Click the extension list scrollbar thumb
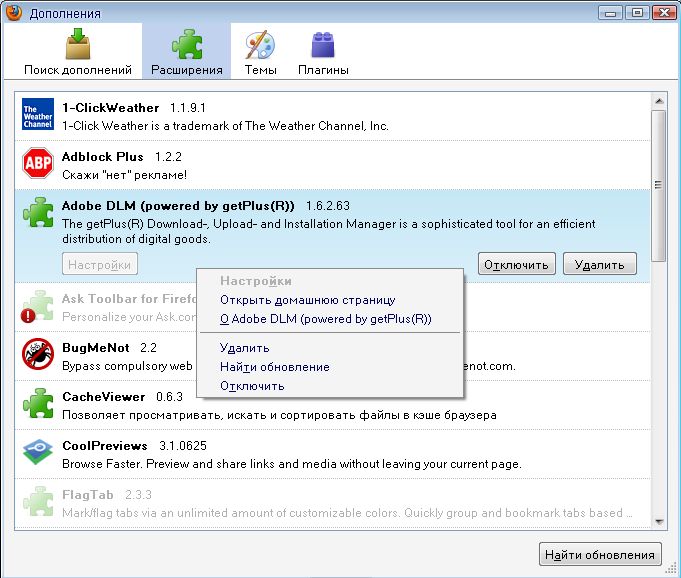 point(659,185)
